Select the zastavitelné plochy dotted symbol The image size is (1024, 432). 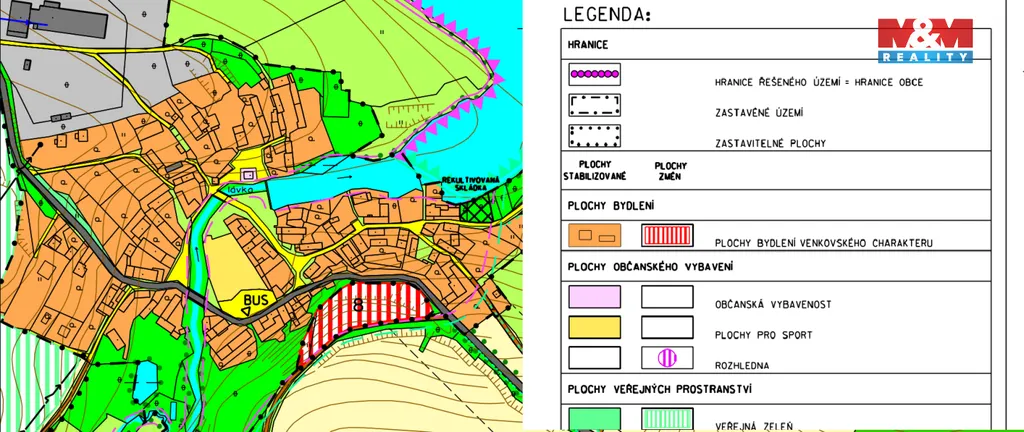click(594, 136)
